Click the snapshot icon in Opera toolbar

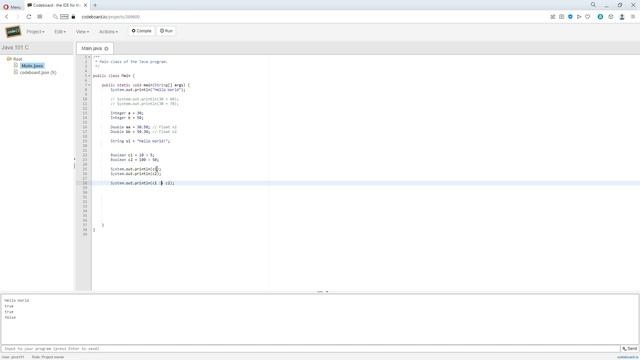(x=553, y=17)
